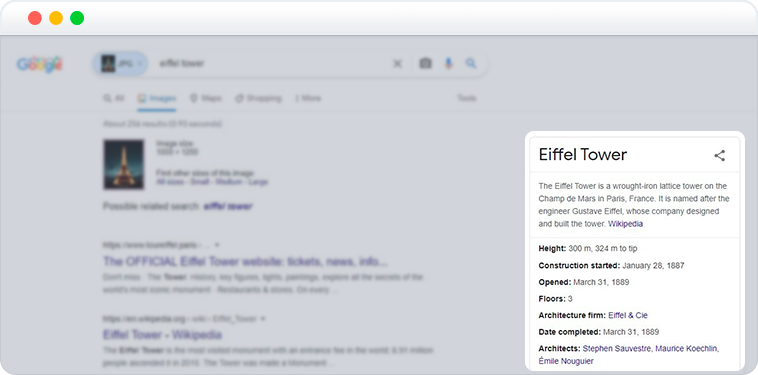Expand the en.wikipedia.org result dropdown arrow

pos(262,319)
